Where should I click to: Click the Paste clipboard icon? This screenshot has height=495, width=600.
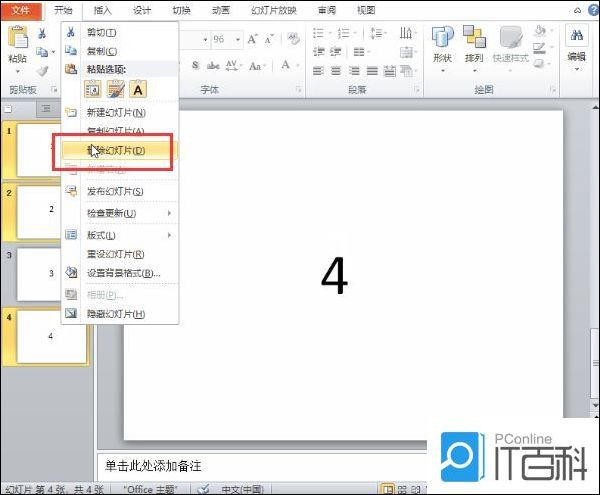(x=18, y=37)
